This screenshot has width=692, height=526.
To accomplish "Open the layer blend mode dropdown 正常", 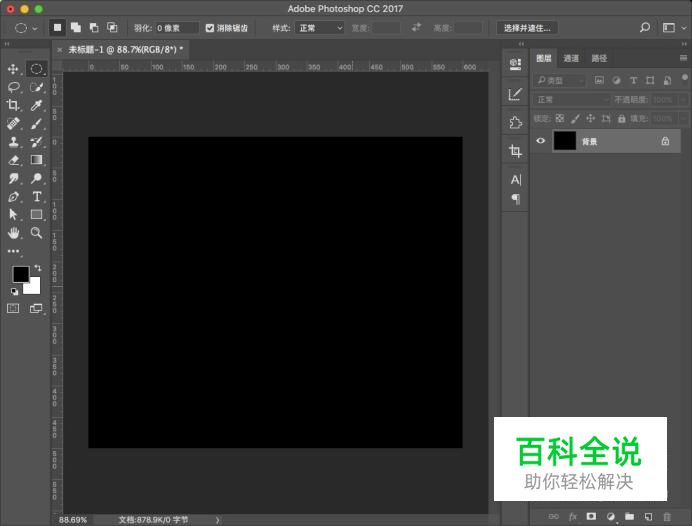I will point(571,99).
